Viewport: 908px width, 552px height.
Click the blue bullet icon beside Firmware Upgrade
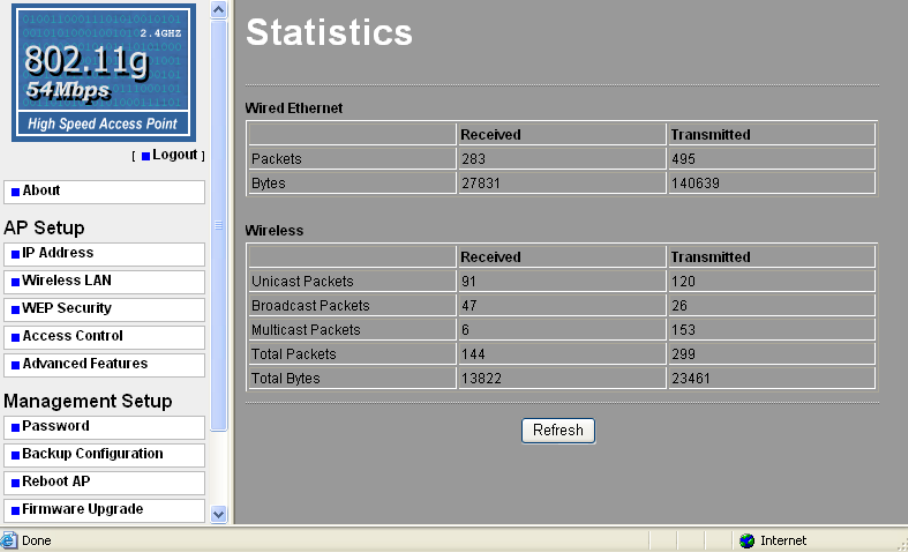16,511
